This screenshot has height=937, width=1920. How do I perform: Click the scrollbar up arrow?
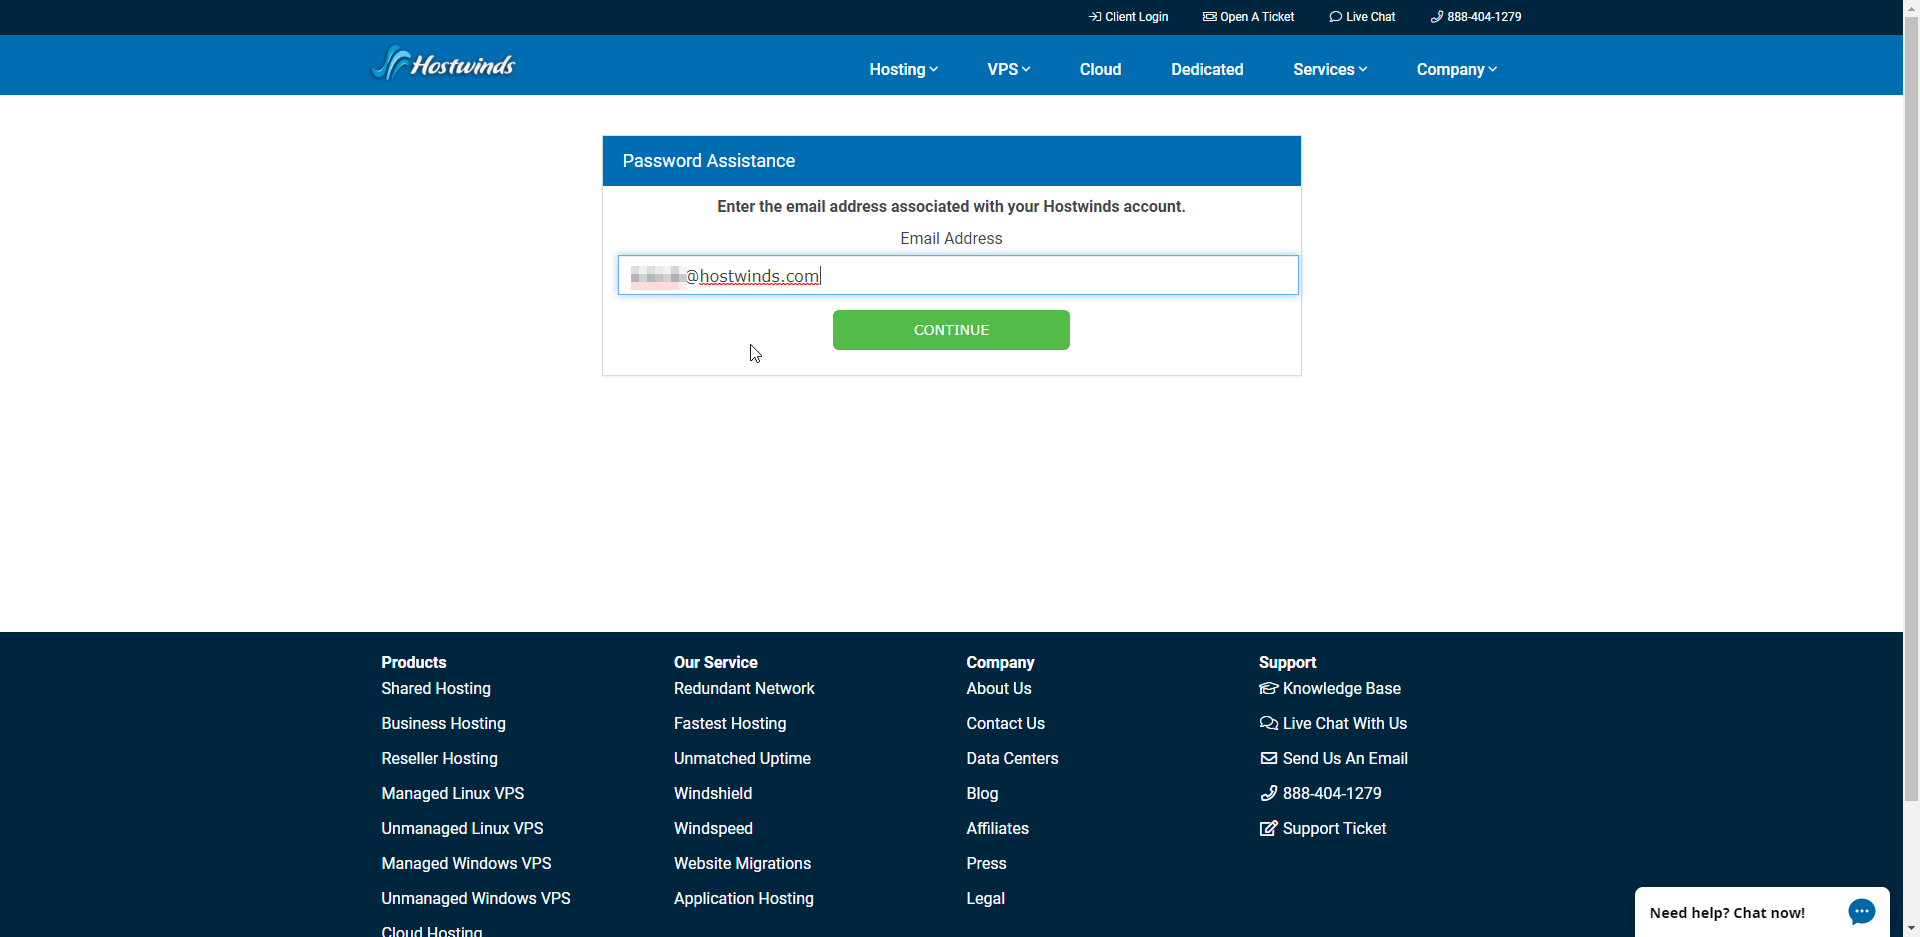coord(1911,8)
